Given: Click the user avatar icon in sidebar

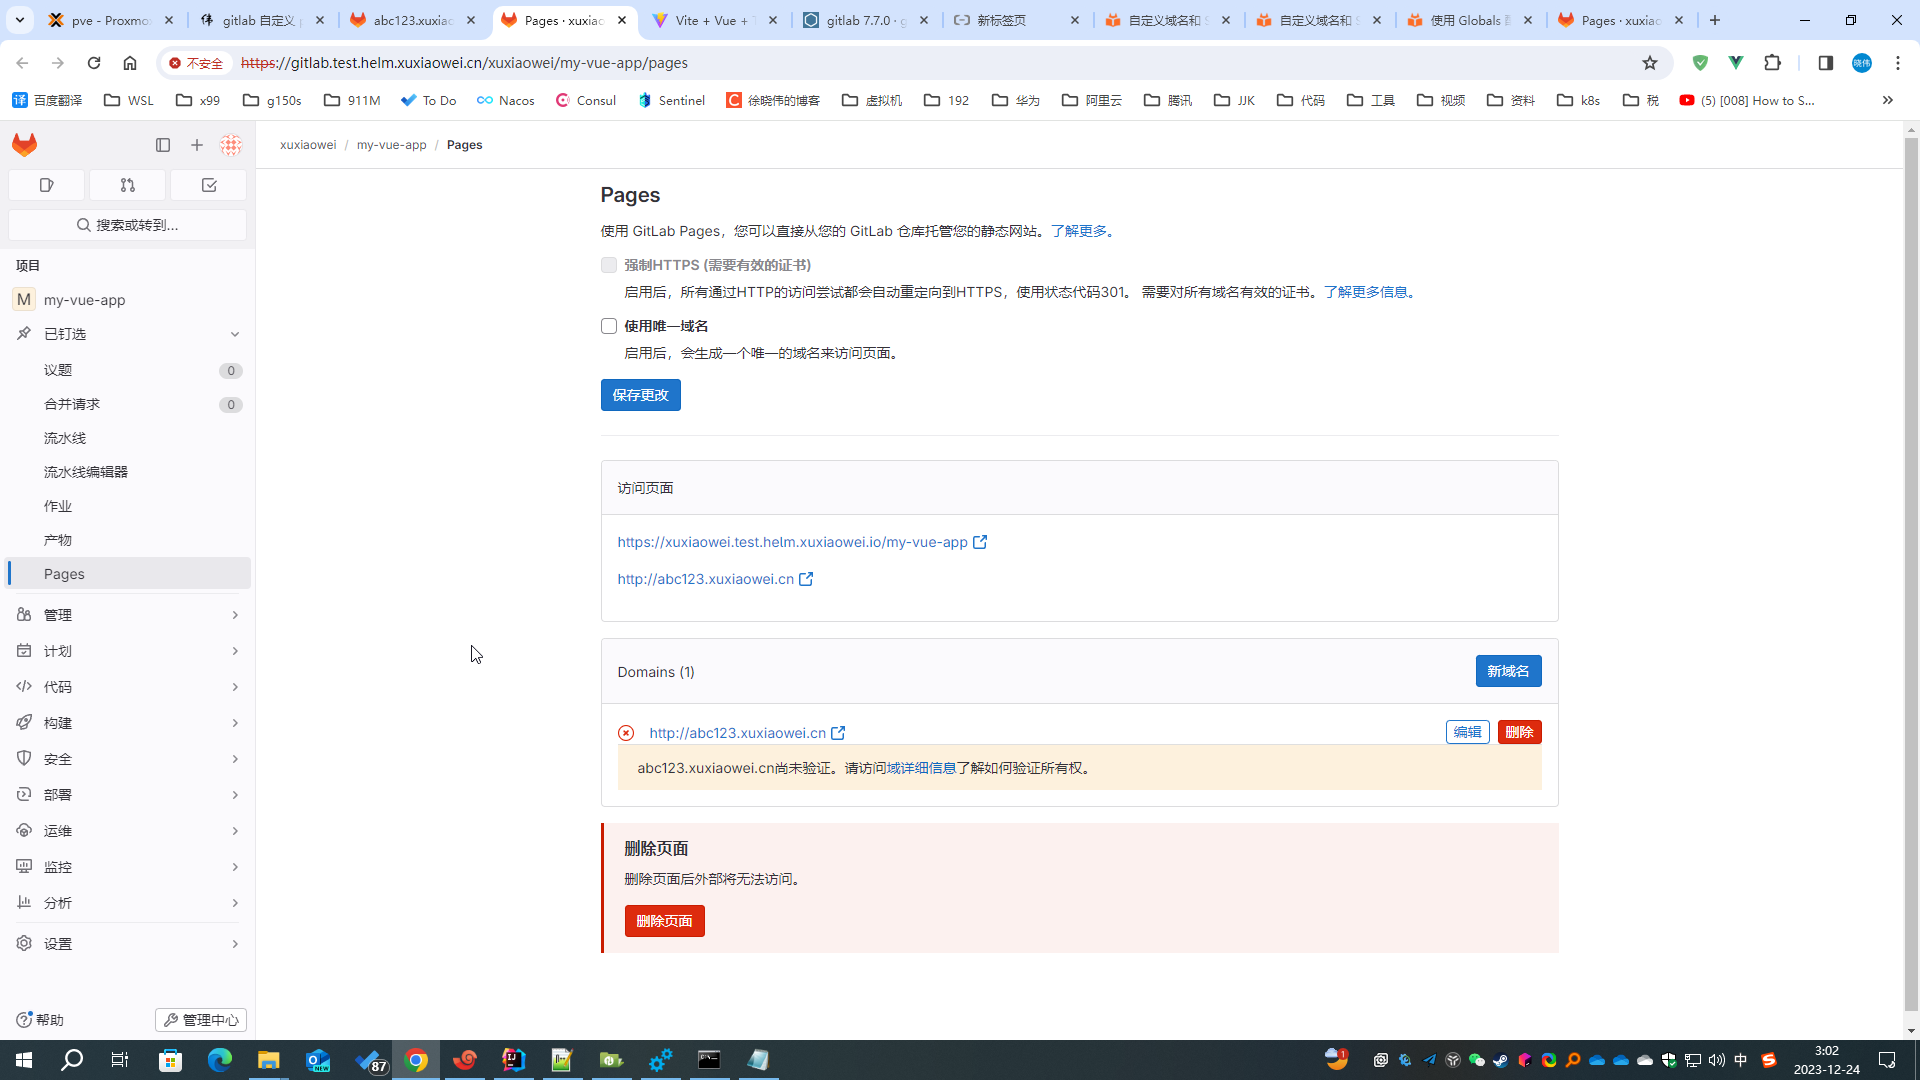Looking at the screenshot, I should 231,145.
